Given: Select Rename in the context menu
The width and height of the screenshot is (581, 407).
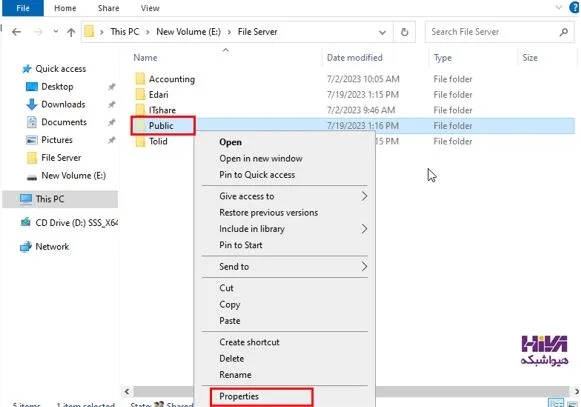Looking at the screenshot, I should [x=235, y=375].
